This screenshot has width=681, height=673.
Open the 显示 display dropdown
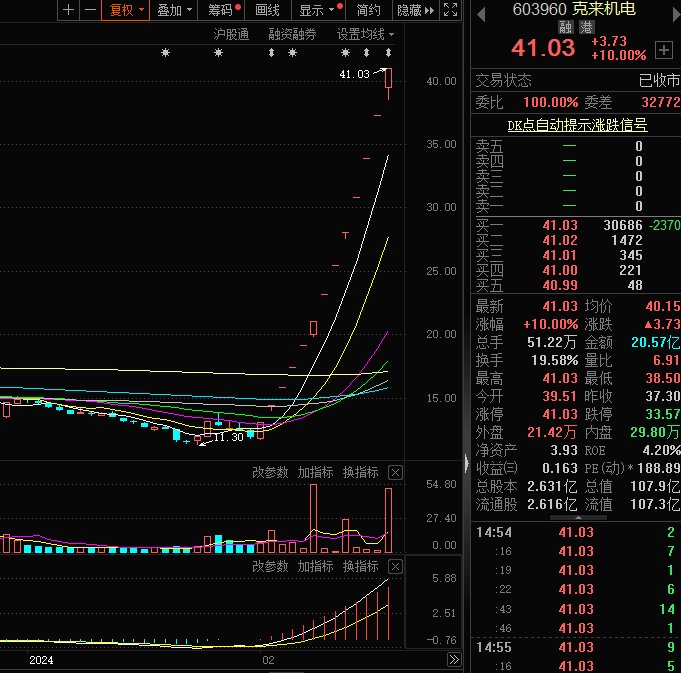coord(318,10)
